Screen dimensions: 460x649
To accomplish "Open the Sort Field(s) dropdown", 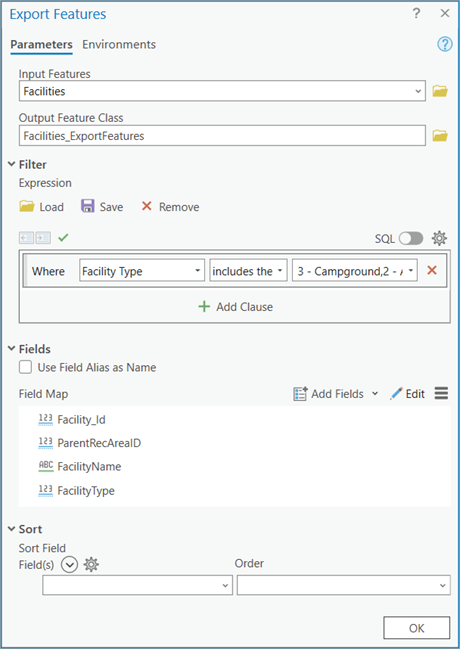I will 137,585.
